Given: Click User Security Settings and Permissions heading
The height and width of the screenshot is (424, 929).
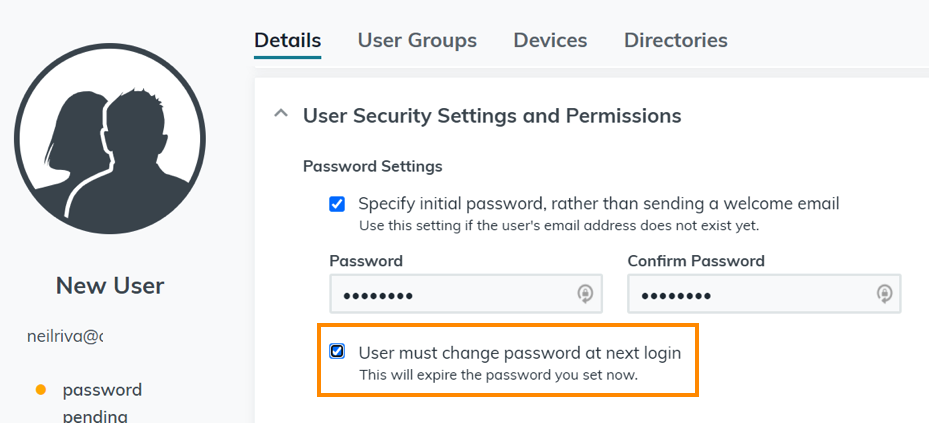Looking at the screenshot, I should [x=491, y=116].
